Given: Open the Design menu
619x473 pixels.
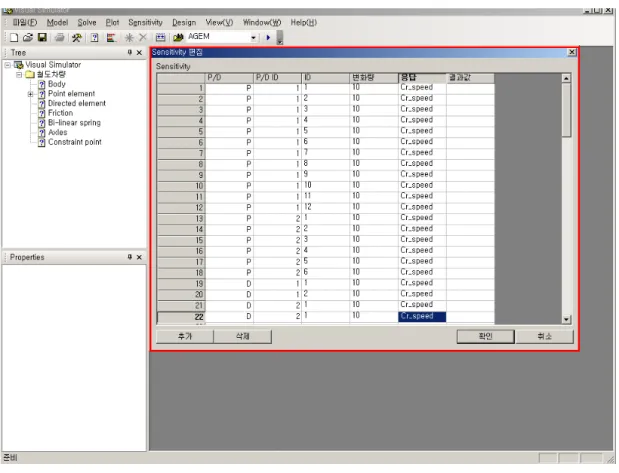Looking at the screenshot, I should (184, 23).
